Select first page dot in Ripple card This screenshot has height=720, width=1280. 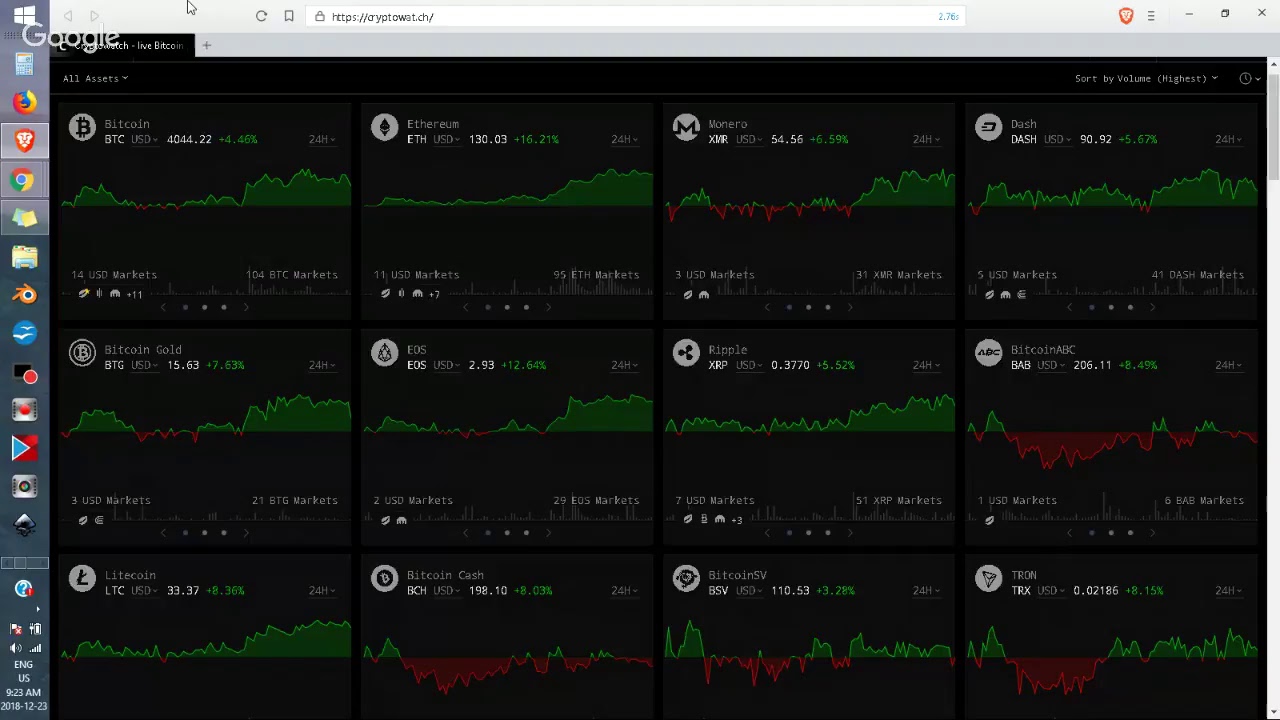[x=789, y=533]
